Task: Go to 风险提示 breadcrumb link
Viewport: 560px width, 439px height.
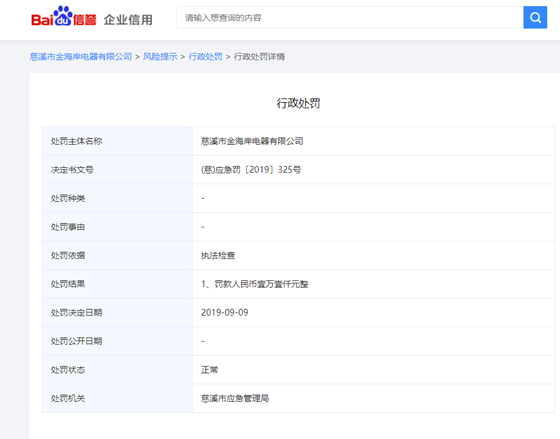Action: (x=160, y=56)
